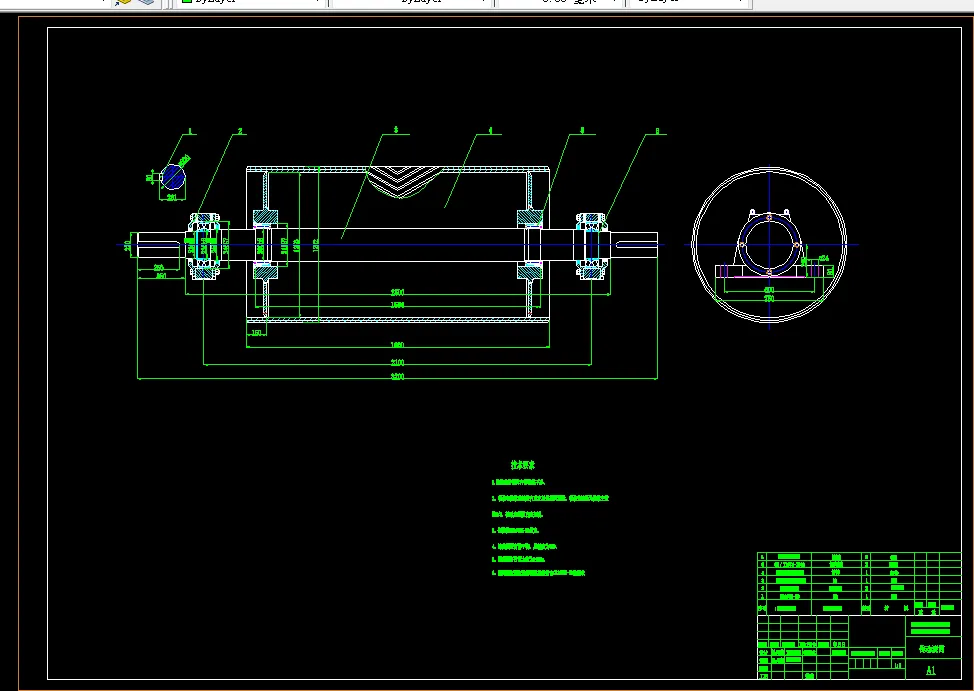Select the blue hatched shaft cross-section circle
The width and height of the screenshot is (974, 691).
pos(173,177)
